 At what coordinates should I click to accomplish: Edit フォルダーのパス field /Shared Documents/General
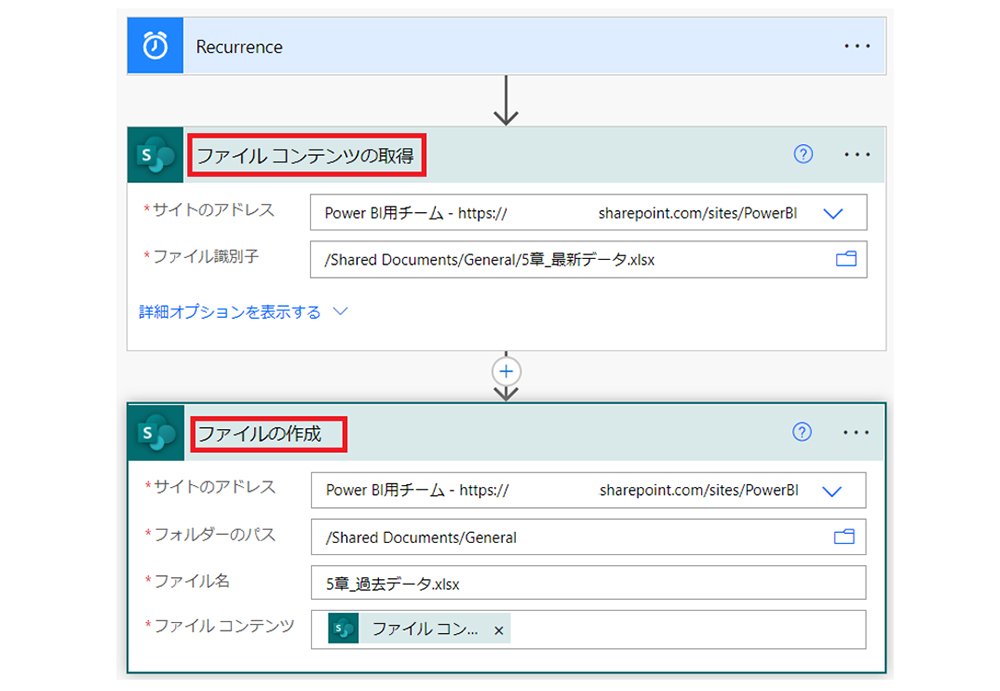click(x=588, y=537)
